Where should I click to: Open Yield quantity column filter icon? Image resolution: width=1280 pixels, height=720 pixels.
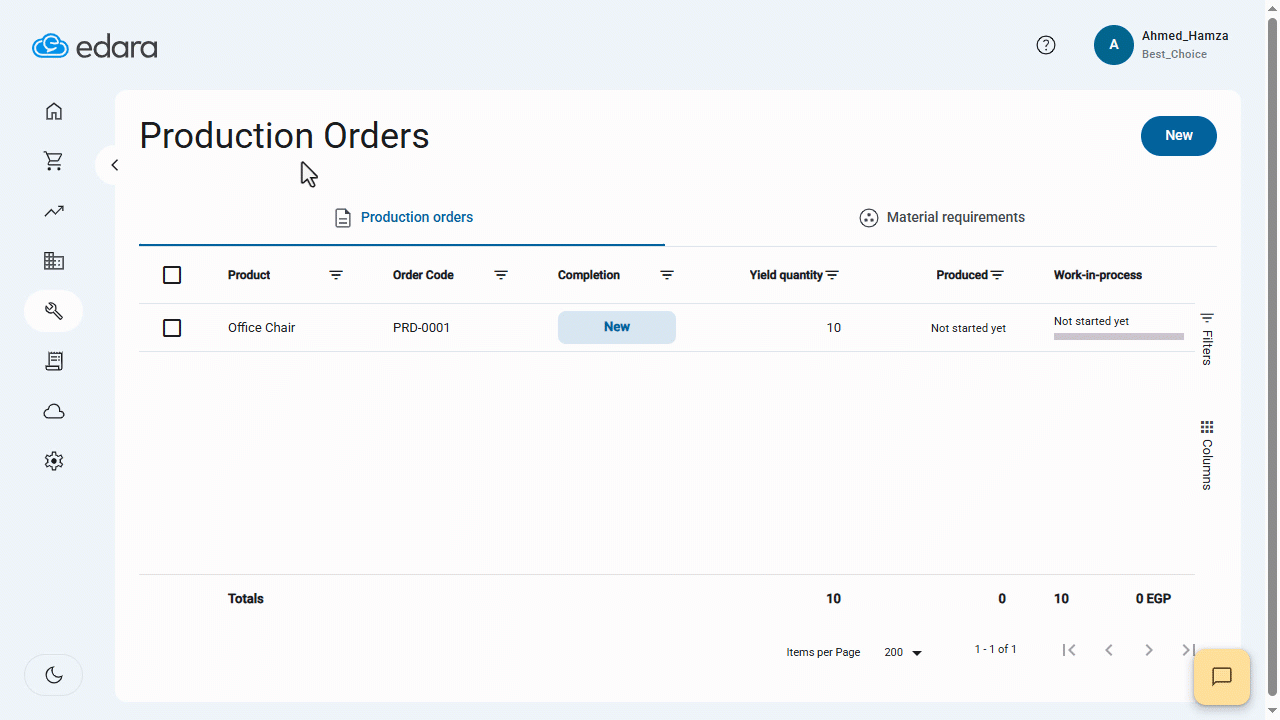[832, 275]
